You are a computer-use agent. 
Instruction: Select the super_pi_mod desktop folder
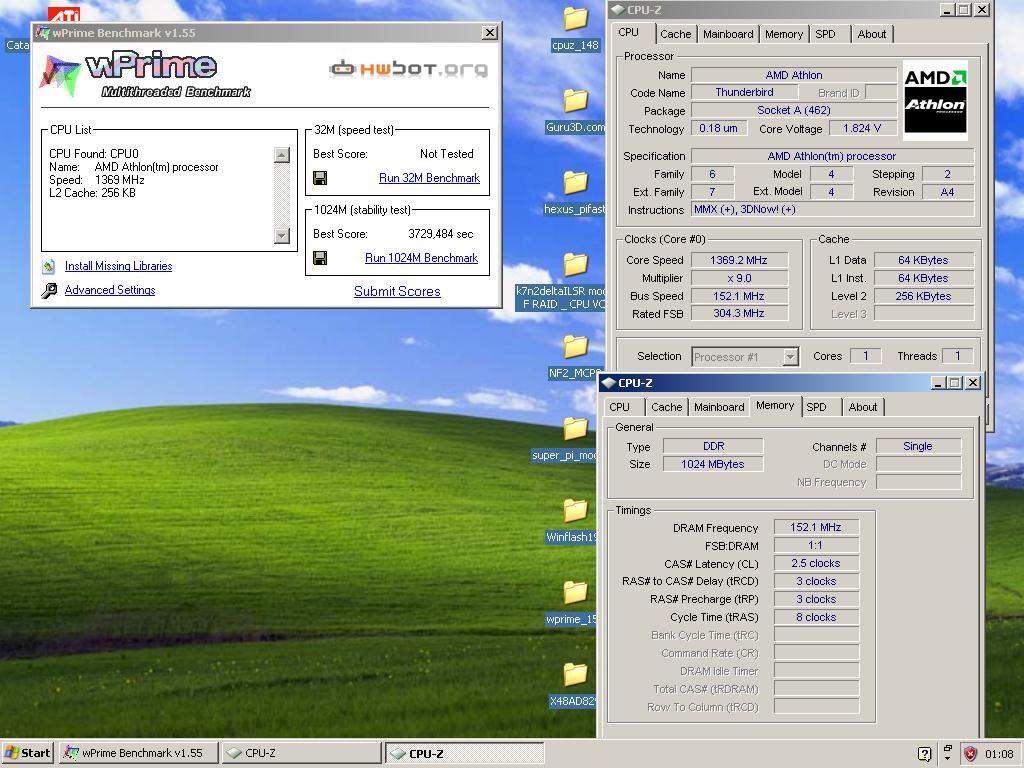coord(568,439)
